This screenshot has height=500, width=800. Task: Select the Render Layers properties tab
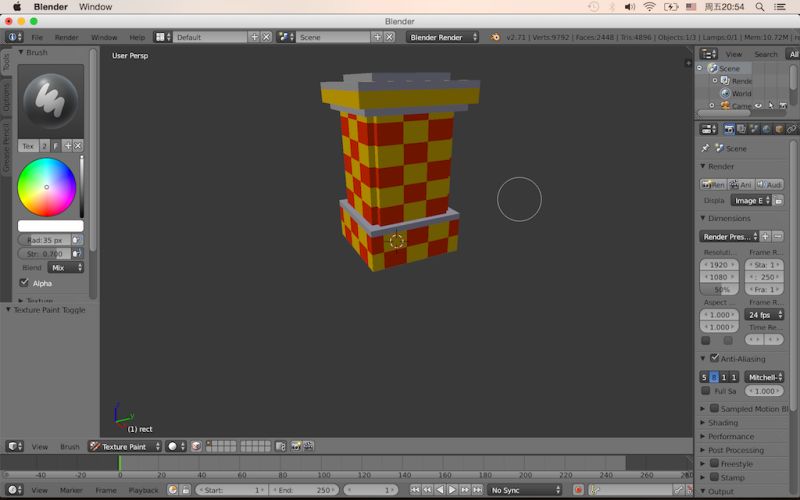pyautogui.click(x=741, y=129)
